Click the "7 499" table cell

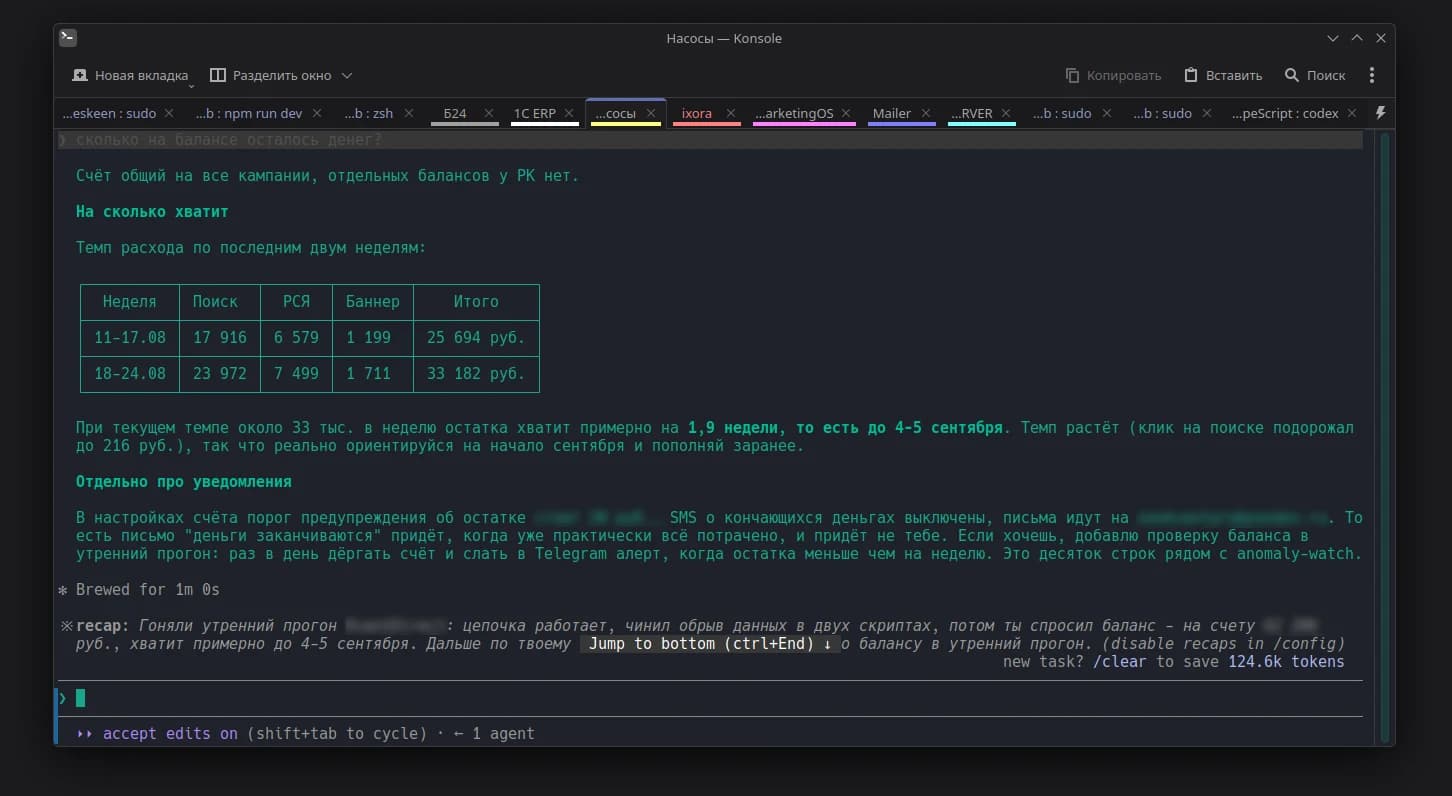296,373
